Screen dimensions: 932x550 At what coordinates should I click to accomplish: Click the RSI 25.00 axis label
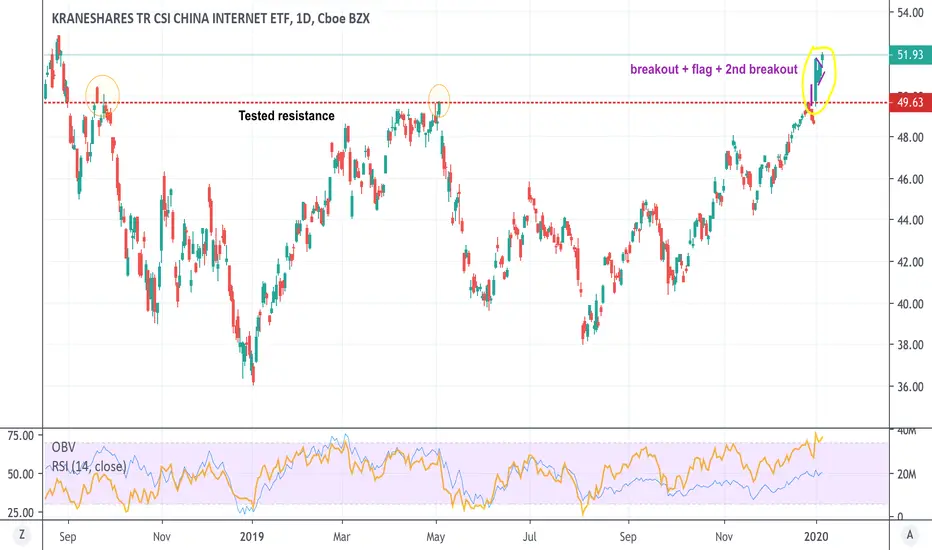coord(21,512)
